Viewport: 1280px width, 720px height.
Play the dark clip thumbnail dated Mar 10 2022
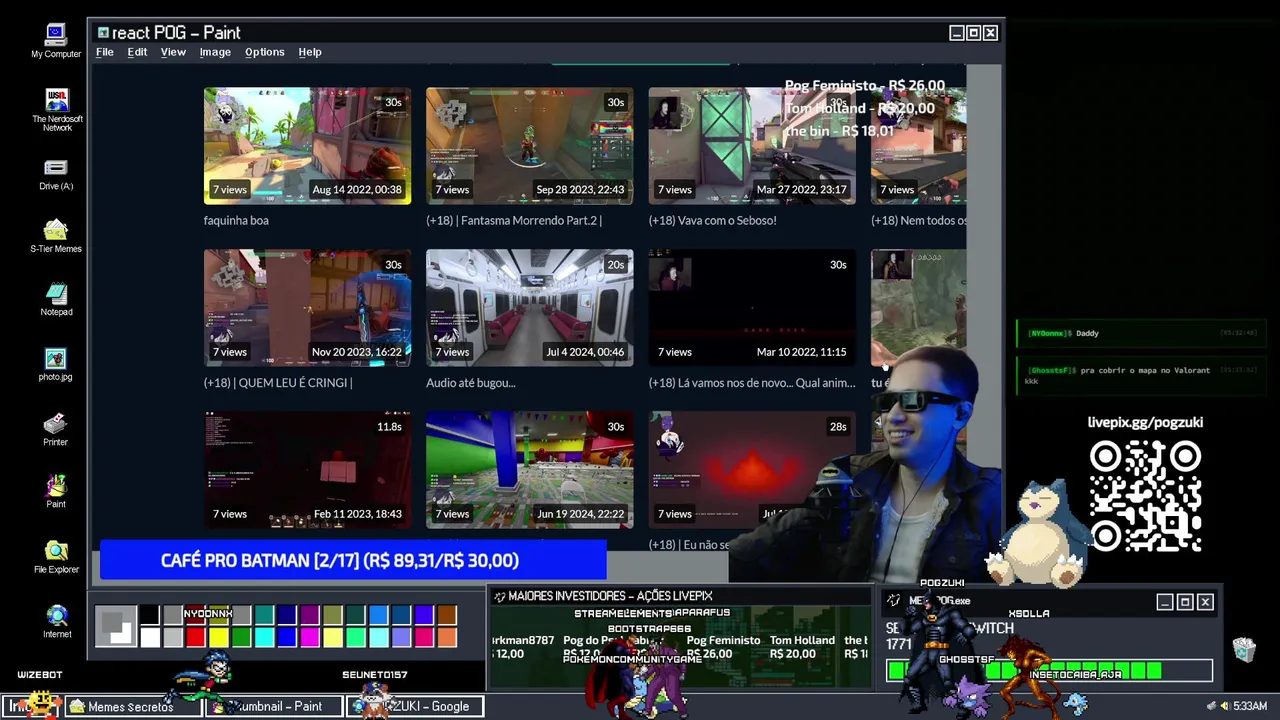(x=752, y=308)
